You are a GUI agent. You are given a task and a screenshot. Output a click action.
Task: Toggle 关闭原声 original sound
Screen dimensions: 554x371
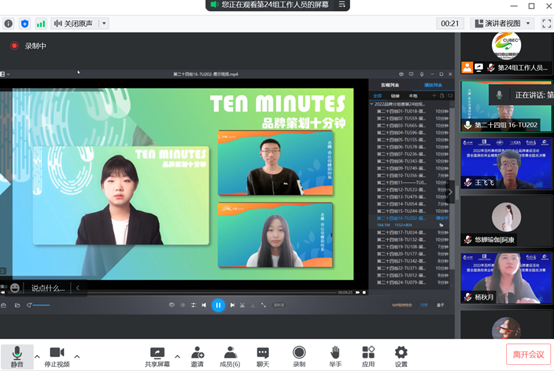[73, 24]
